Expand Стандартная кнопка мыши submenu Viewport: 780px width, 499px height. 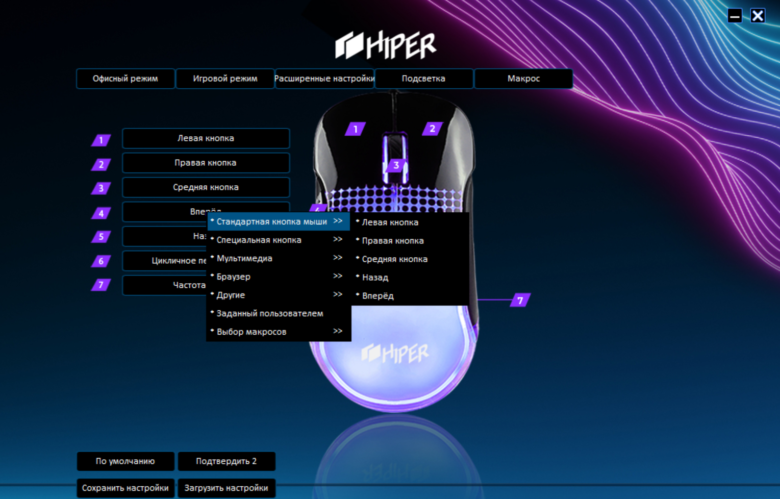(x=279, y=221)
